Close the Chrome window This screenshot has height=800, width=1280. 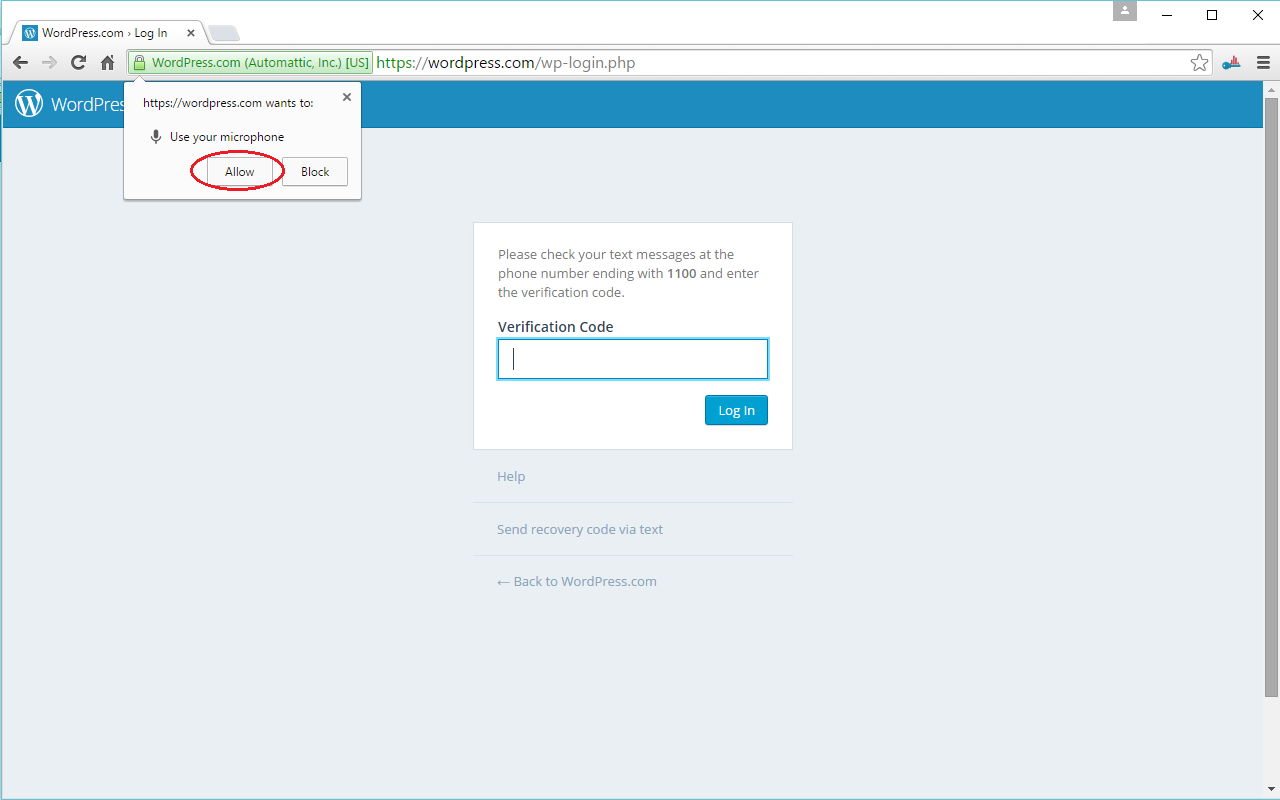click(x=1258, y=15)
